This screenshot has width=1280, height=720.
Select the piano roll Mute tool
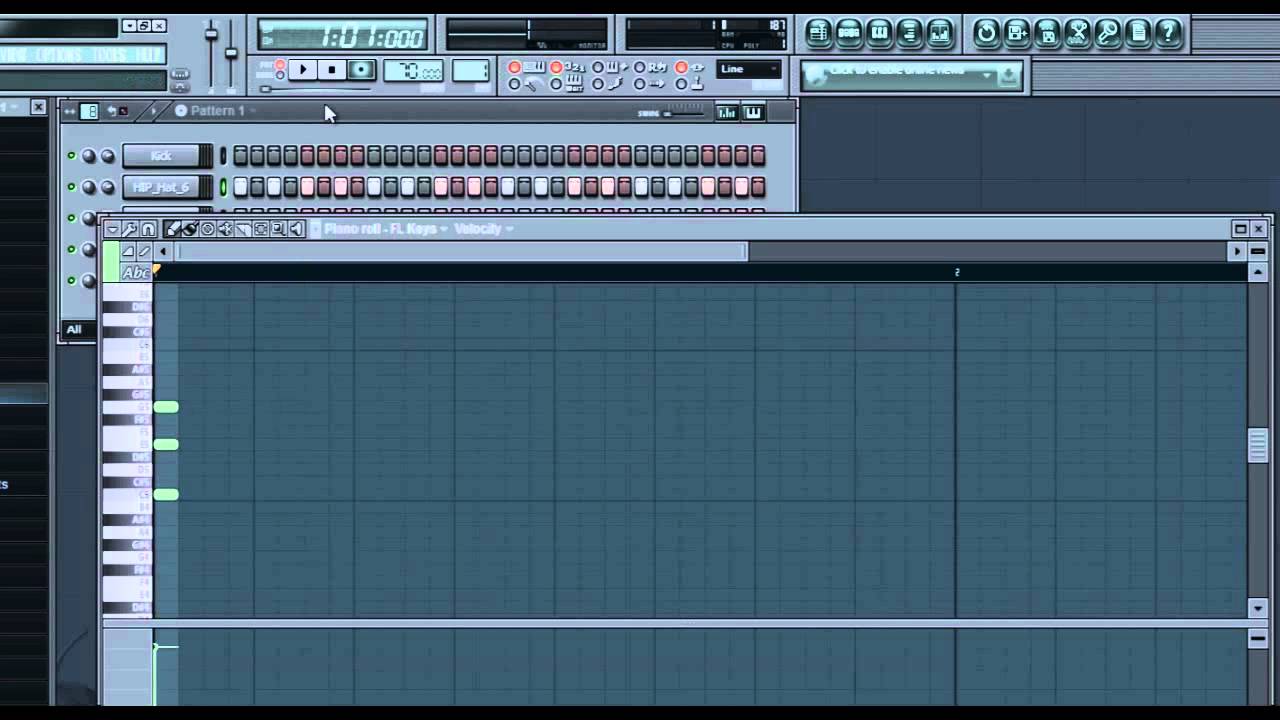tap(225, 229)
